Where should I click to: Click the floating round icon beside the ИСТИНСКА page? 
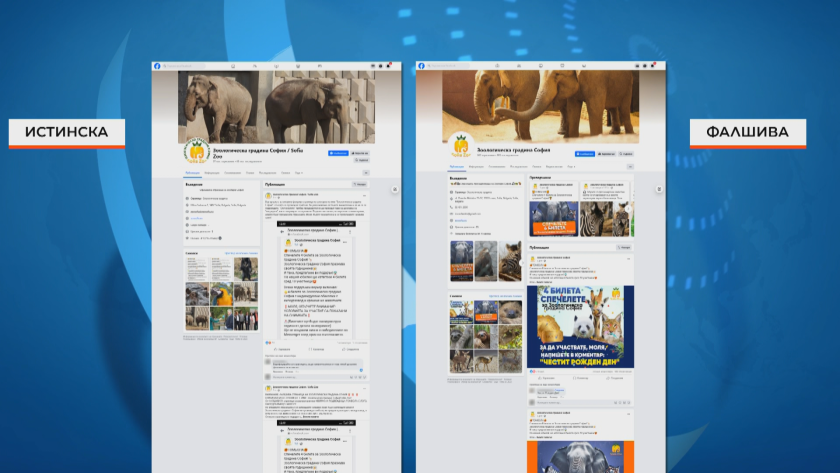click(x=395, y=190)
